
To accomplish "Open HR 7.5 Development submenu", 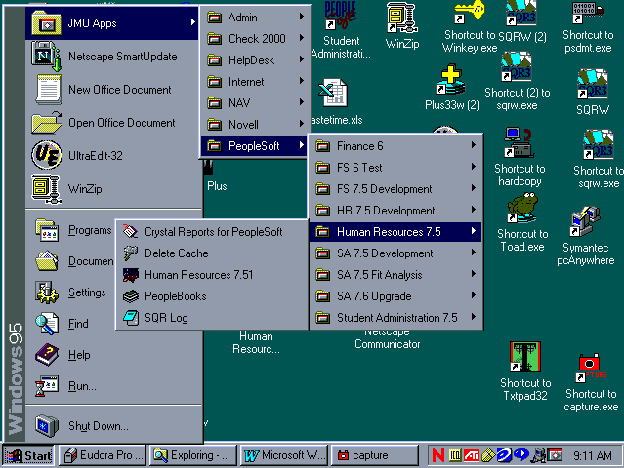I will coord(396,211).
